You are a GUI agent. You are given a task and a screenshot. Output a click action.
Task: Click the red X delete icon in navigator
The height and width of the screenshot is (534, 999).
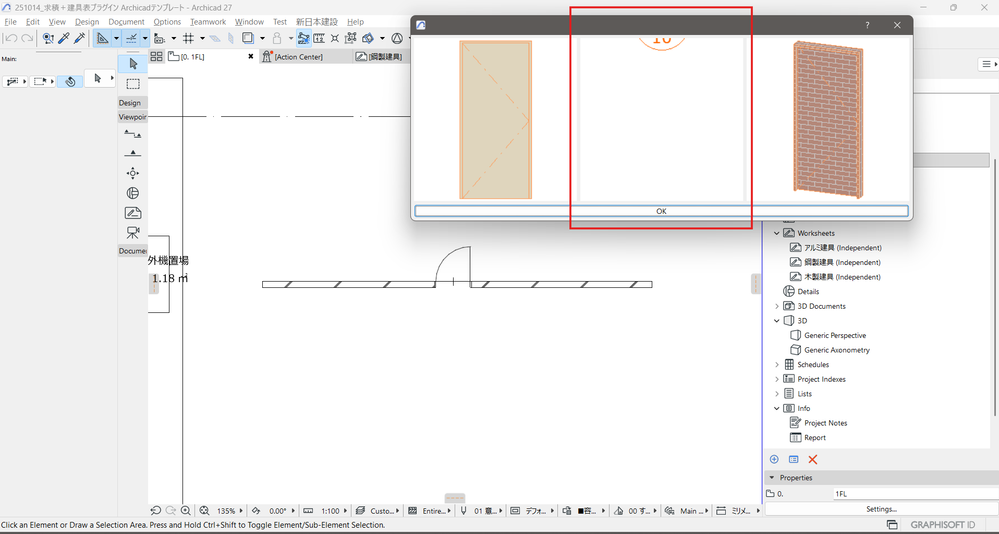(813, 459)
